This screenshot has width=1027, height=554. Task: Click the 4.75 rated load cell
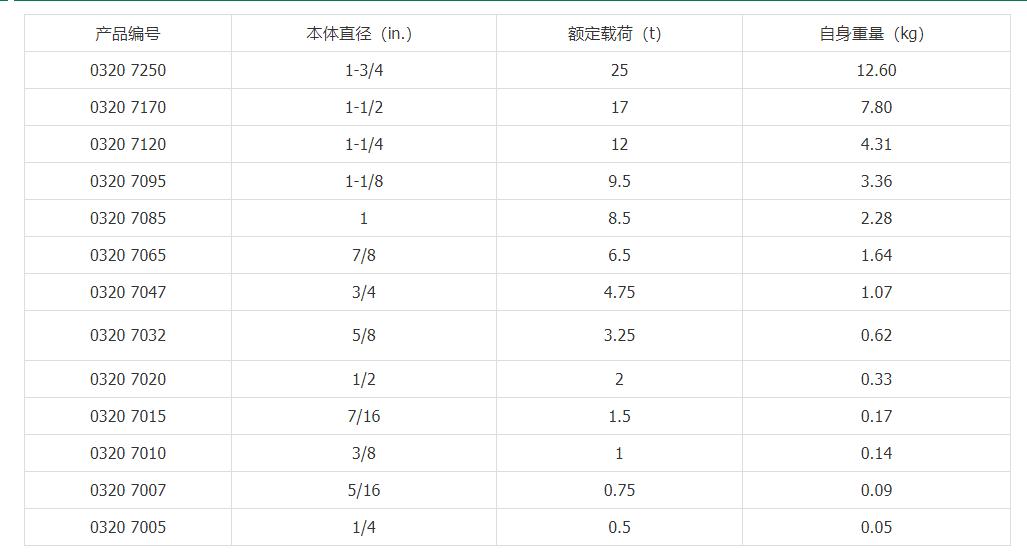tap(619, 292)
